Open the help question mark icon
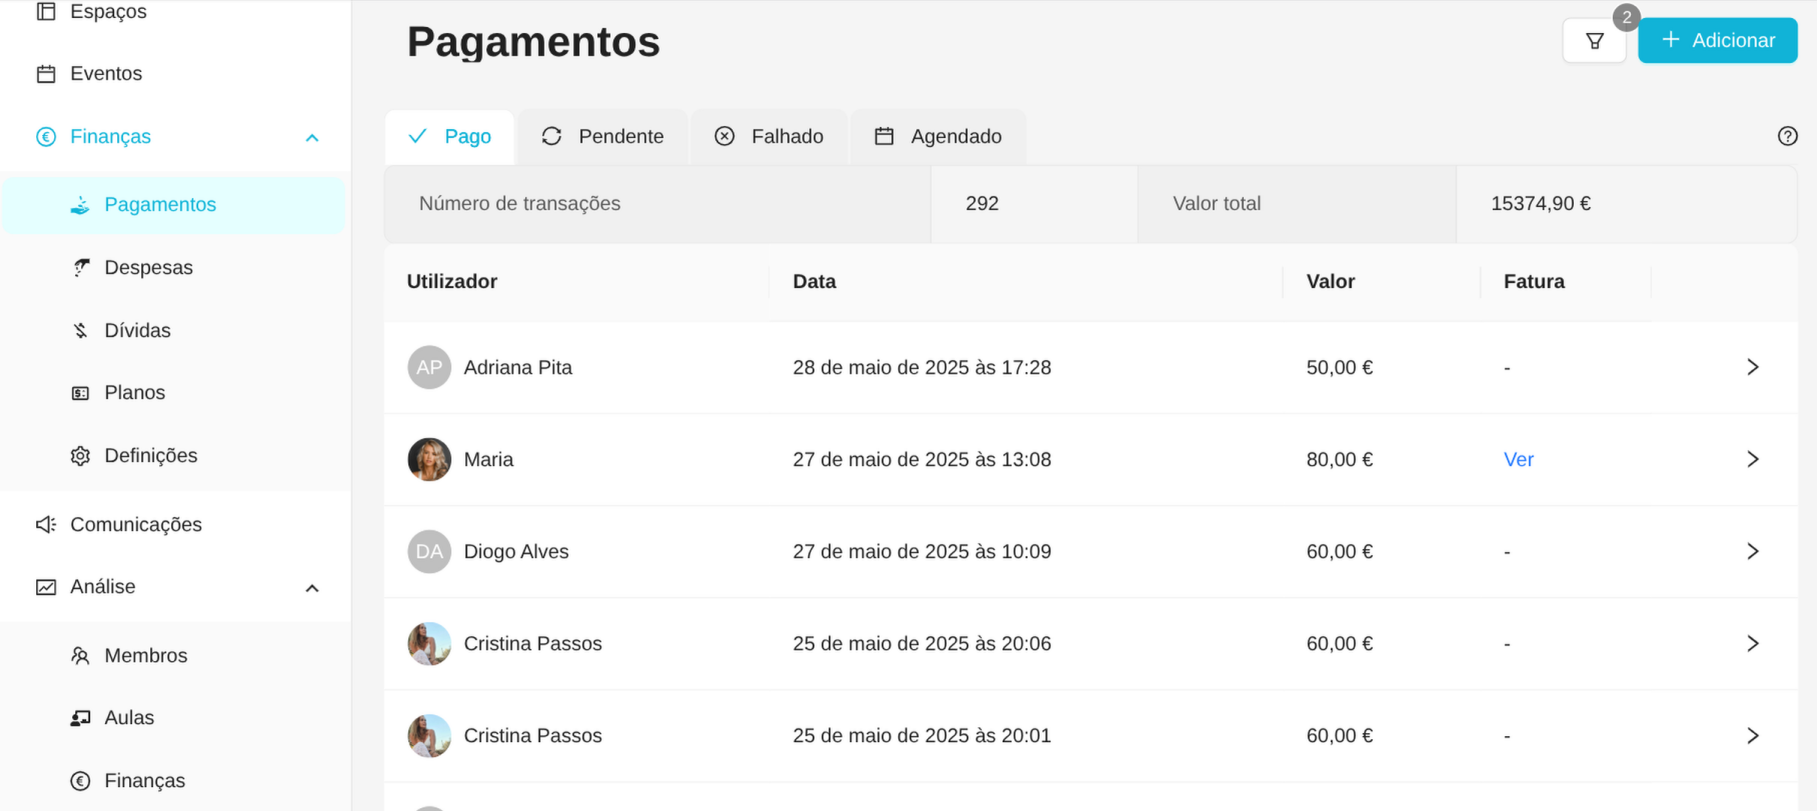Screen dimensions: 1817x811 click(1787, 136)
